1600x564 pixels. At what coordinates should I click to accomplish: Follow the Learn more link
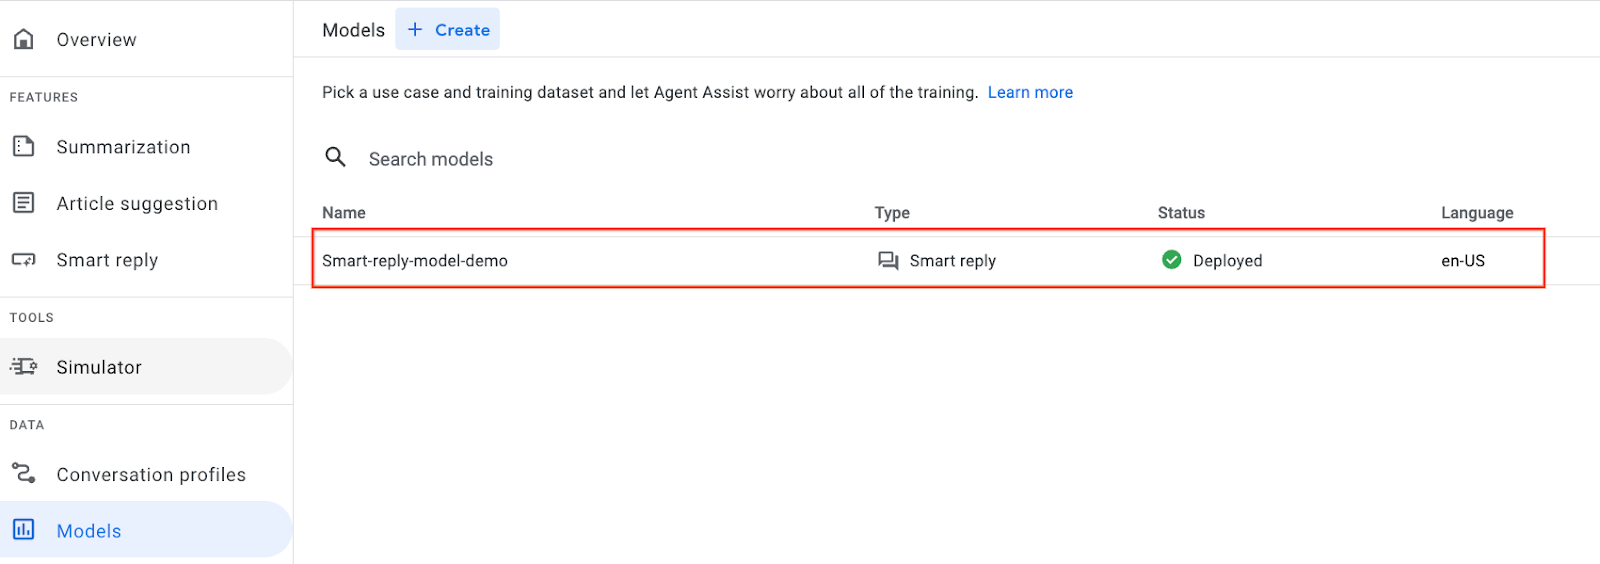click(x=1030, y=92)
